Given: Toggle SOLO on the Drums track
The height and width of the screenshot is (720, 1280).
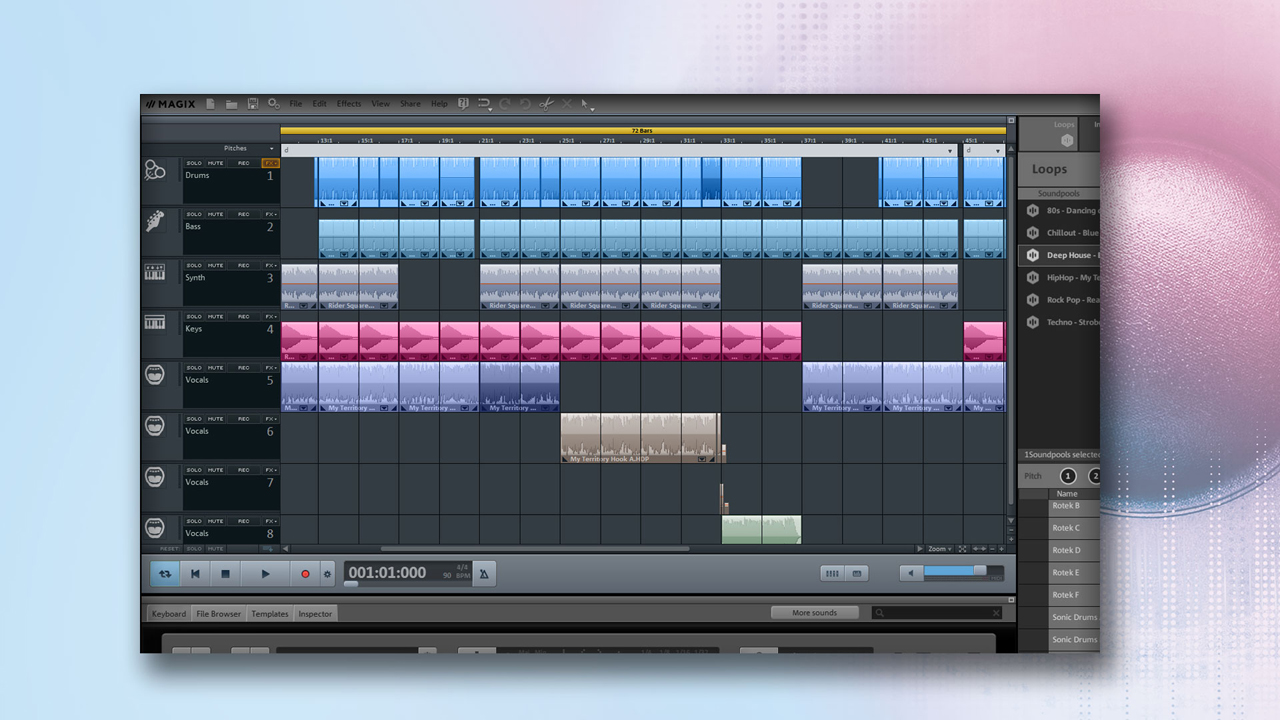Looking at the screenshot, I should (194, 163).
